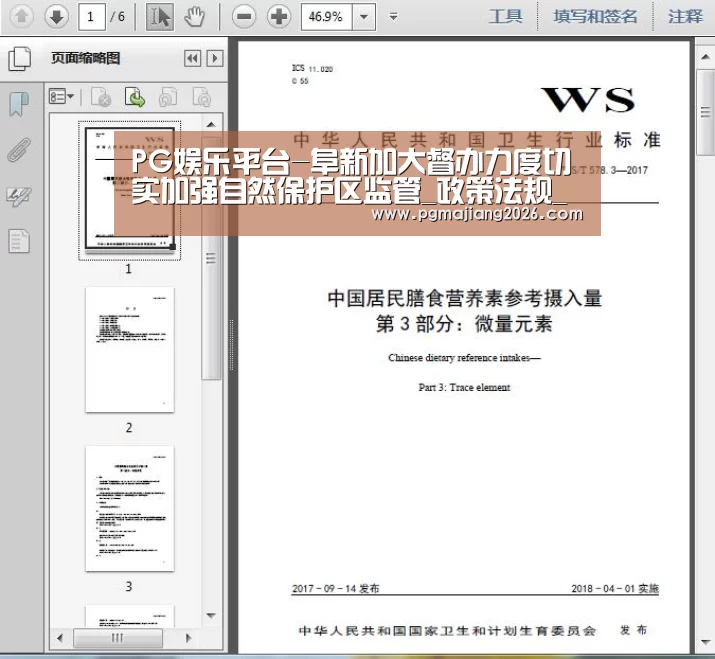Image resolution: width=715 pixels, height=659 pixels.
Task: Click the delete pages icon
Action: pos(101,97)
